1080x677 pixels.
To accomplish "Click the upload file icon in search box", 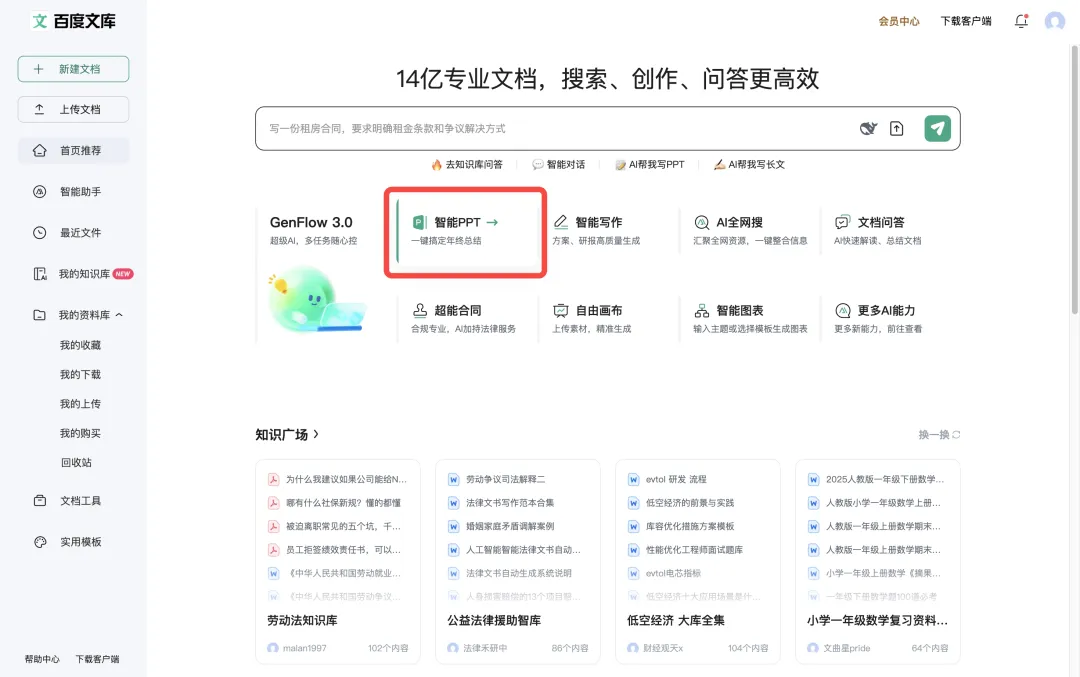I will click(896, 128).
